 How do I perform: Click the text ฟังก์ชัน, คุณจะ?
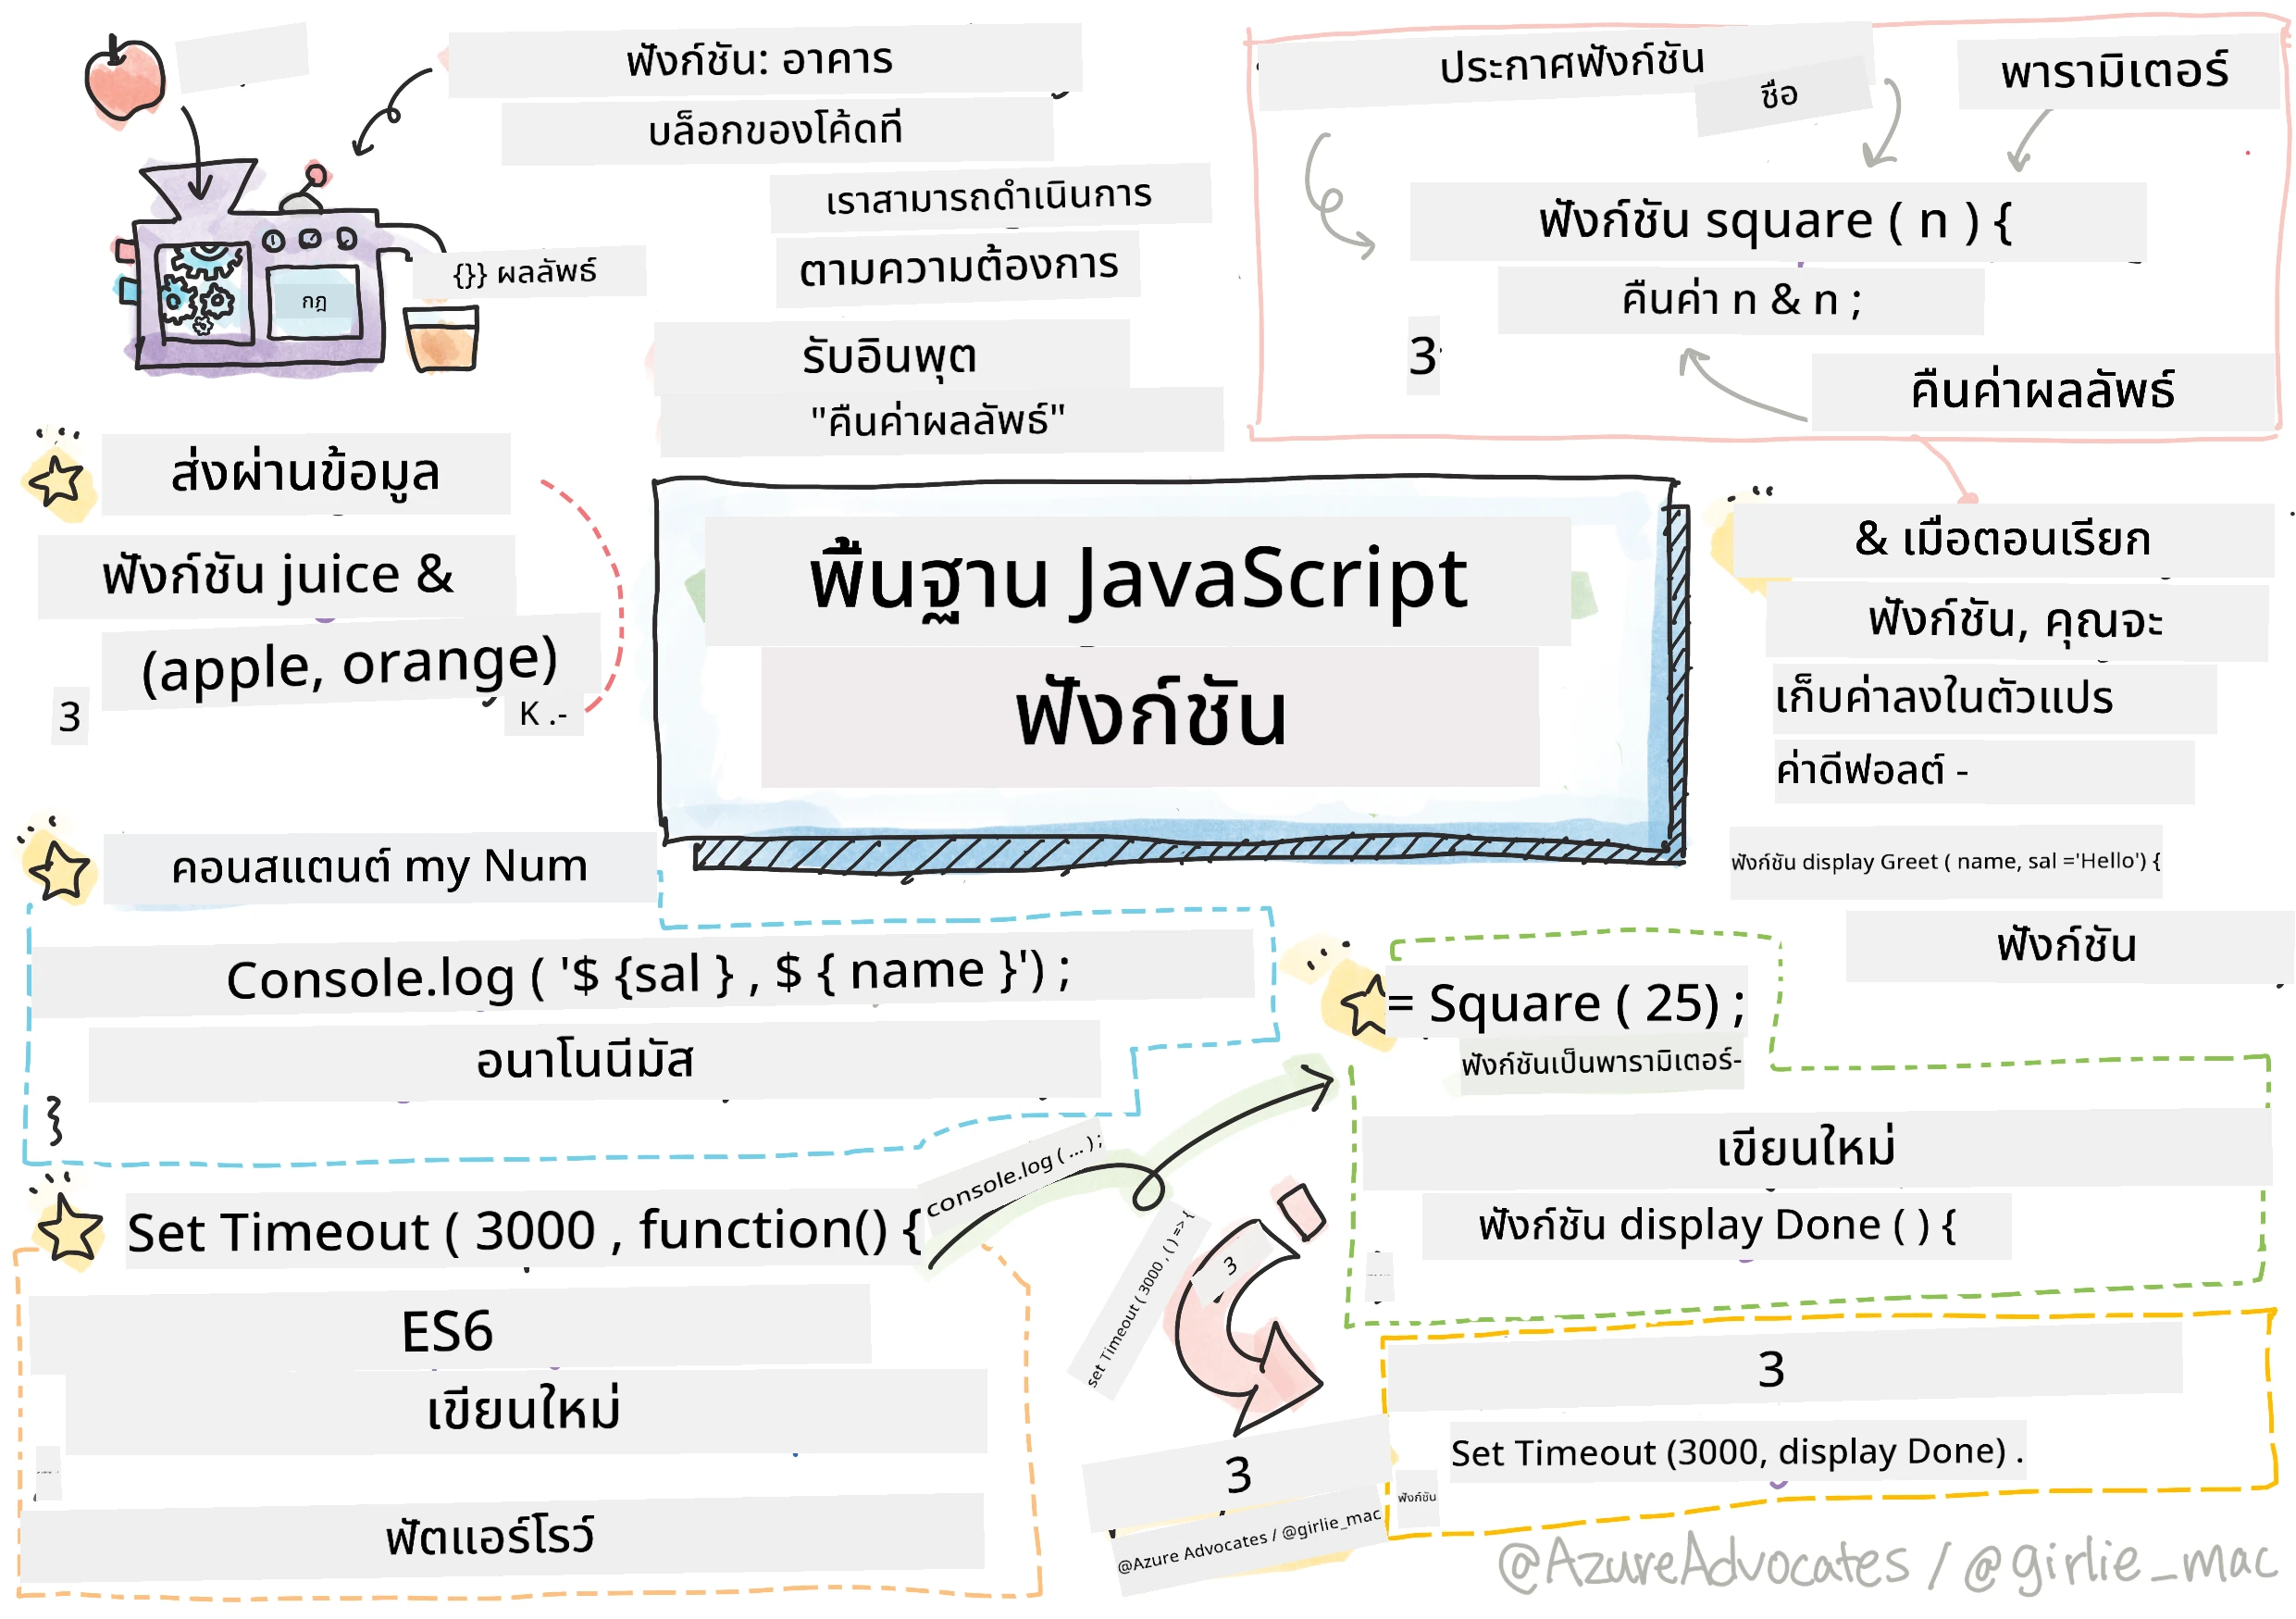click(x=2015, y=622)
